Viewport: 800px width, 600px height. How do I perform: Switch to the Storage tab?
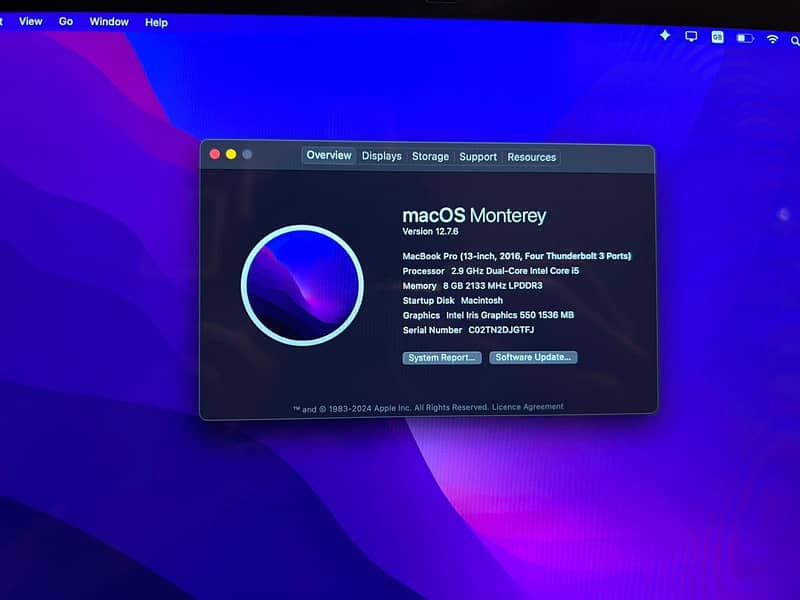click(x=430, y=157)
